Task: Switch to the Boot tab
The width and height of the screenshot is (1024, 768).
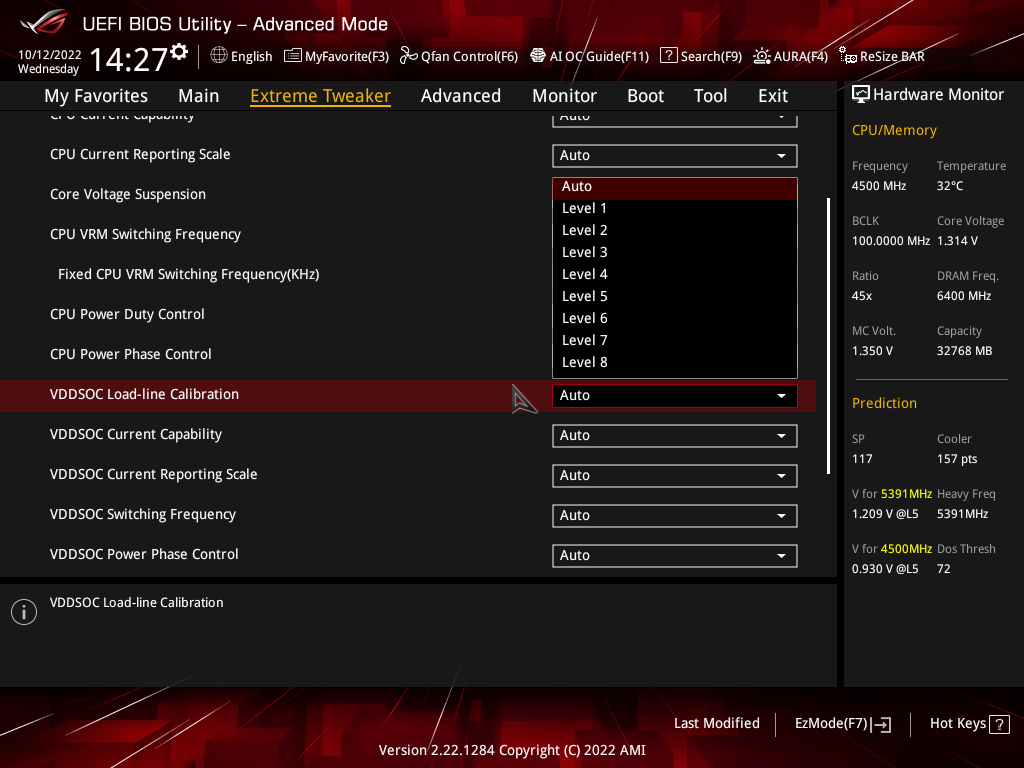Action: pos(645,95)
